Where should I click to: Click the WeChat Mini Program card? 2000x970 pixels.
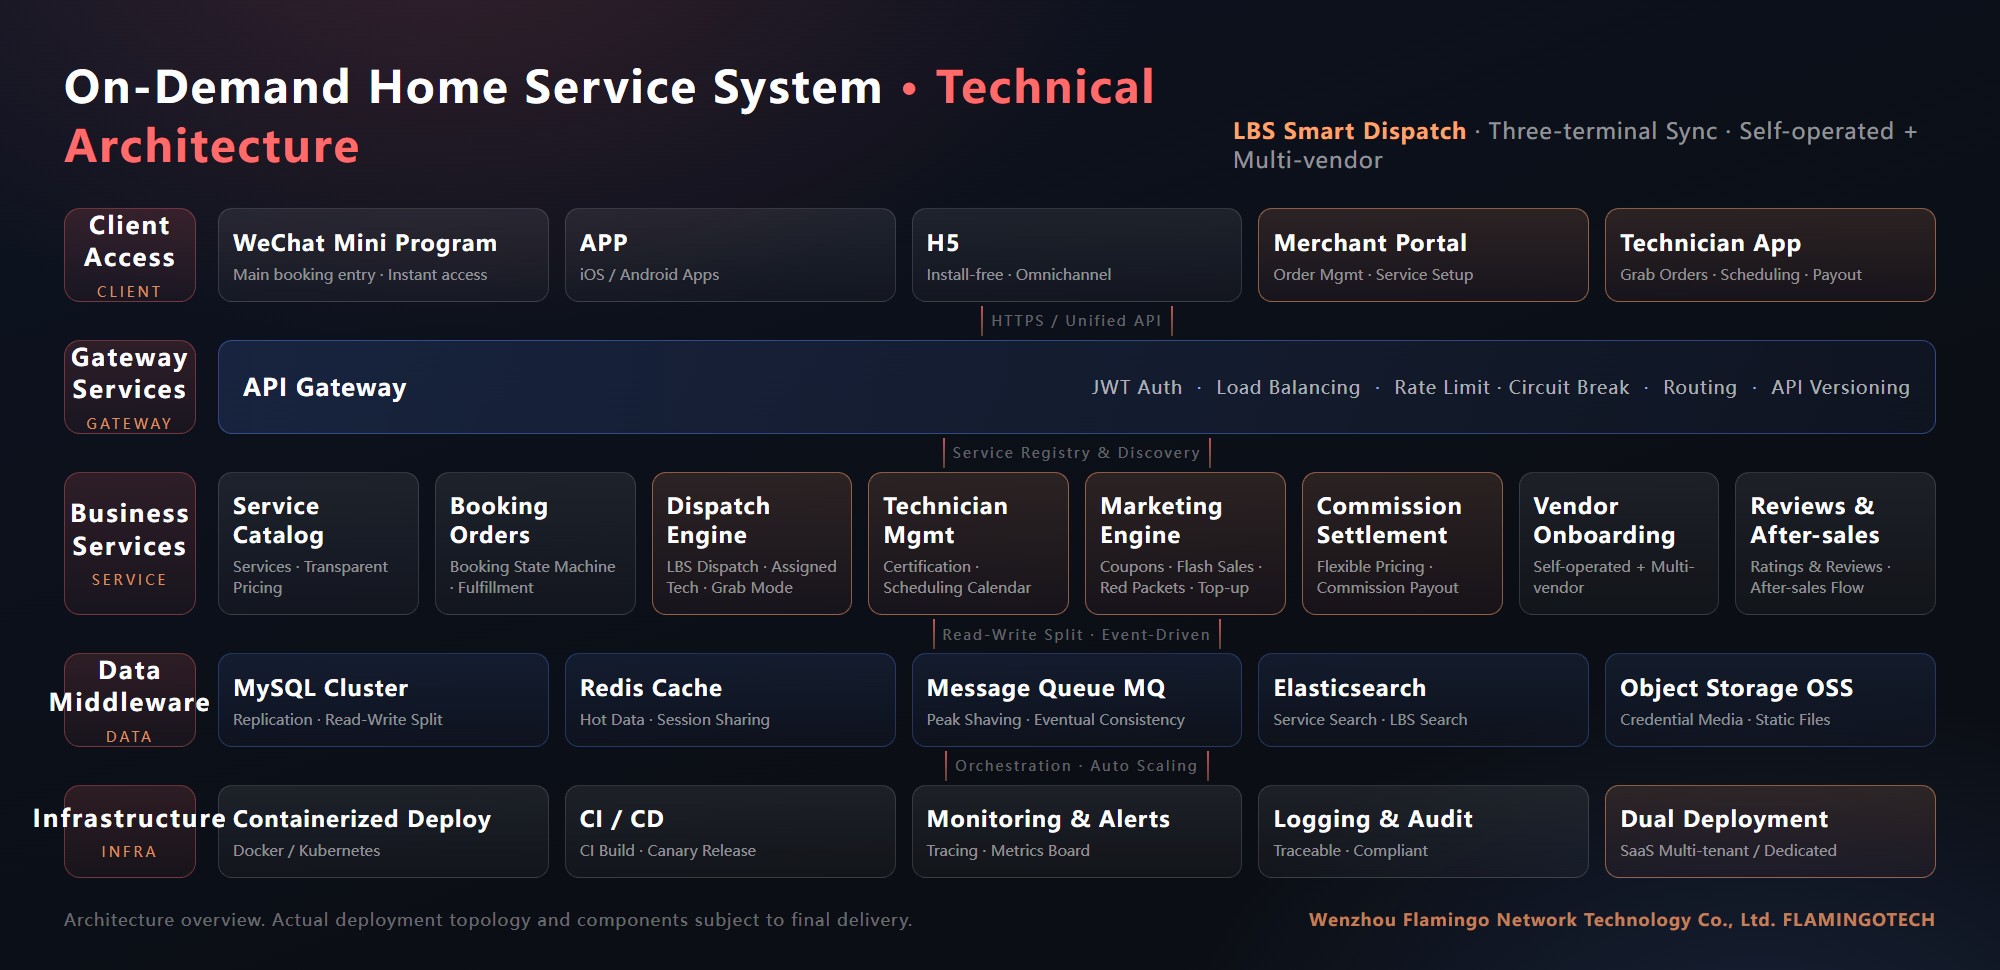pos(383,255)
